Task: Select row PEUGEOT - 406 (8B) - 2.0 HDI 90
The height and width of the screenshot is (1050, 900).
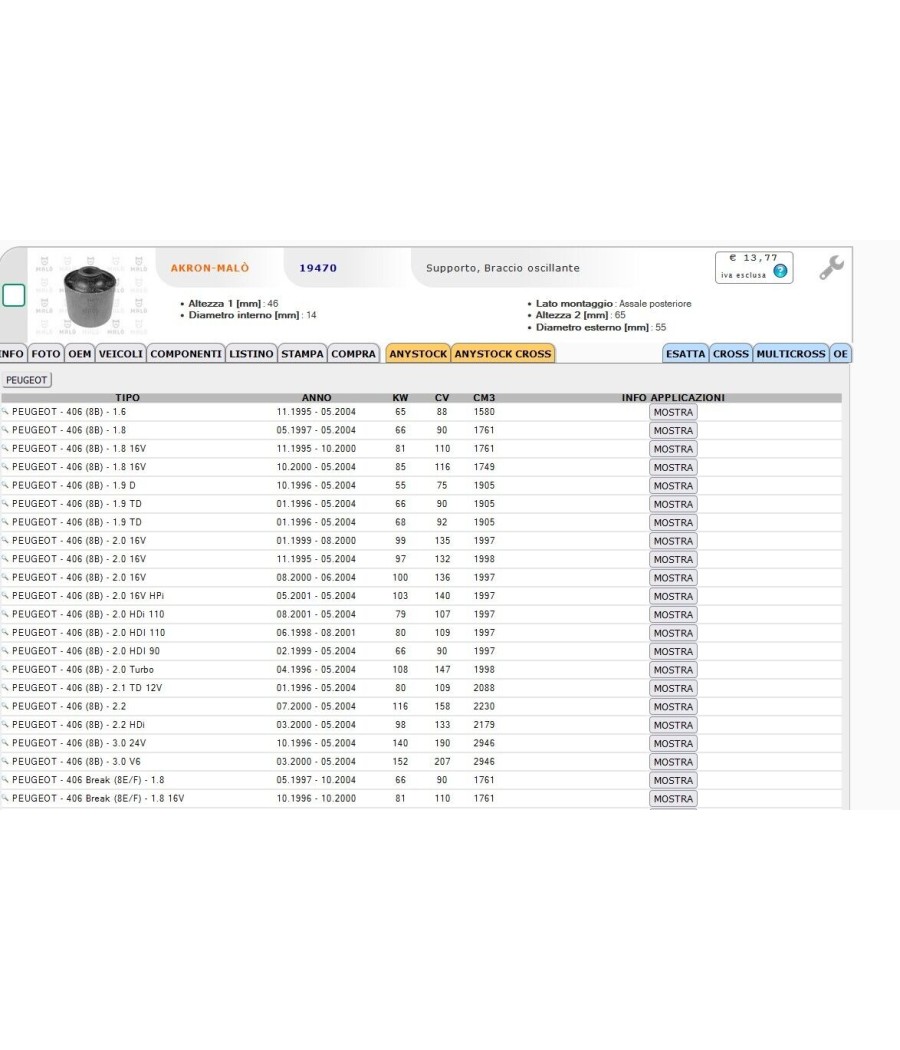Action: [421, 651]
